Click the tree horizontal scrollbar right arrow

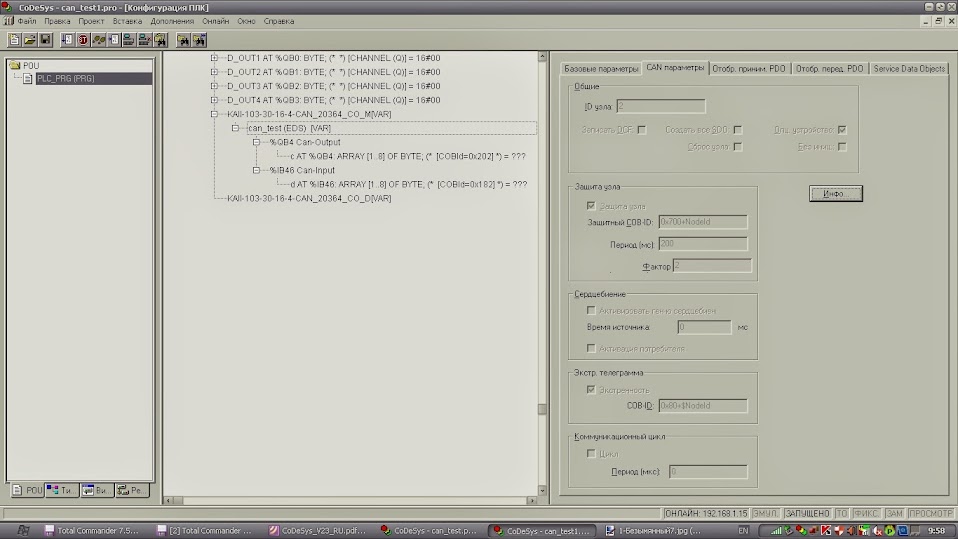pos(532,500)
